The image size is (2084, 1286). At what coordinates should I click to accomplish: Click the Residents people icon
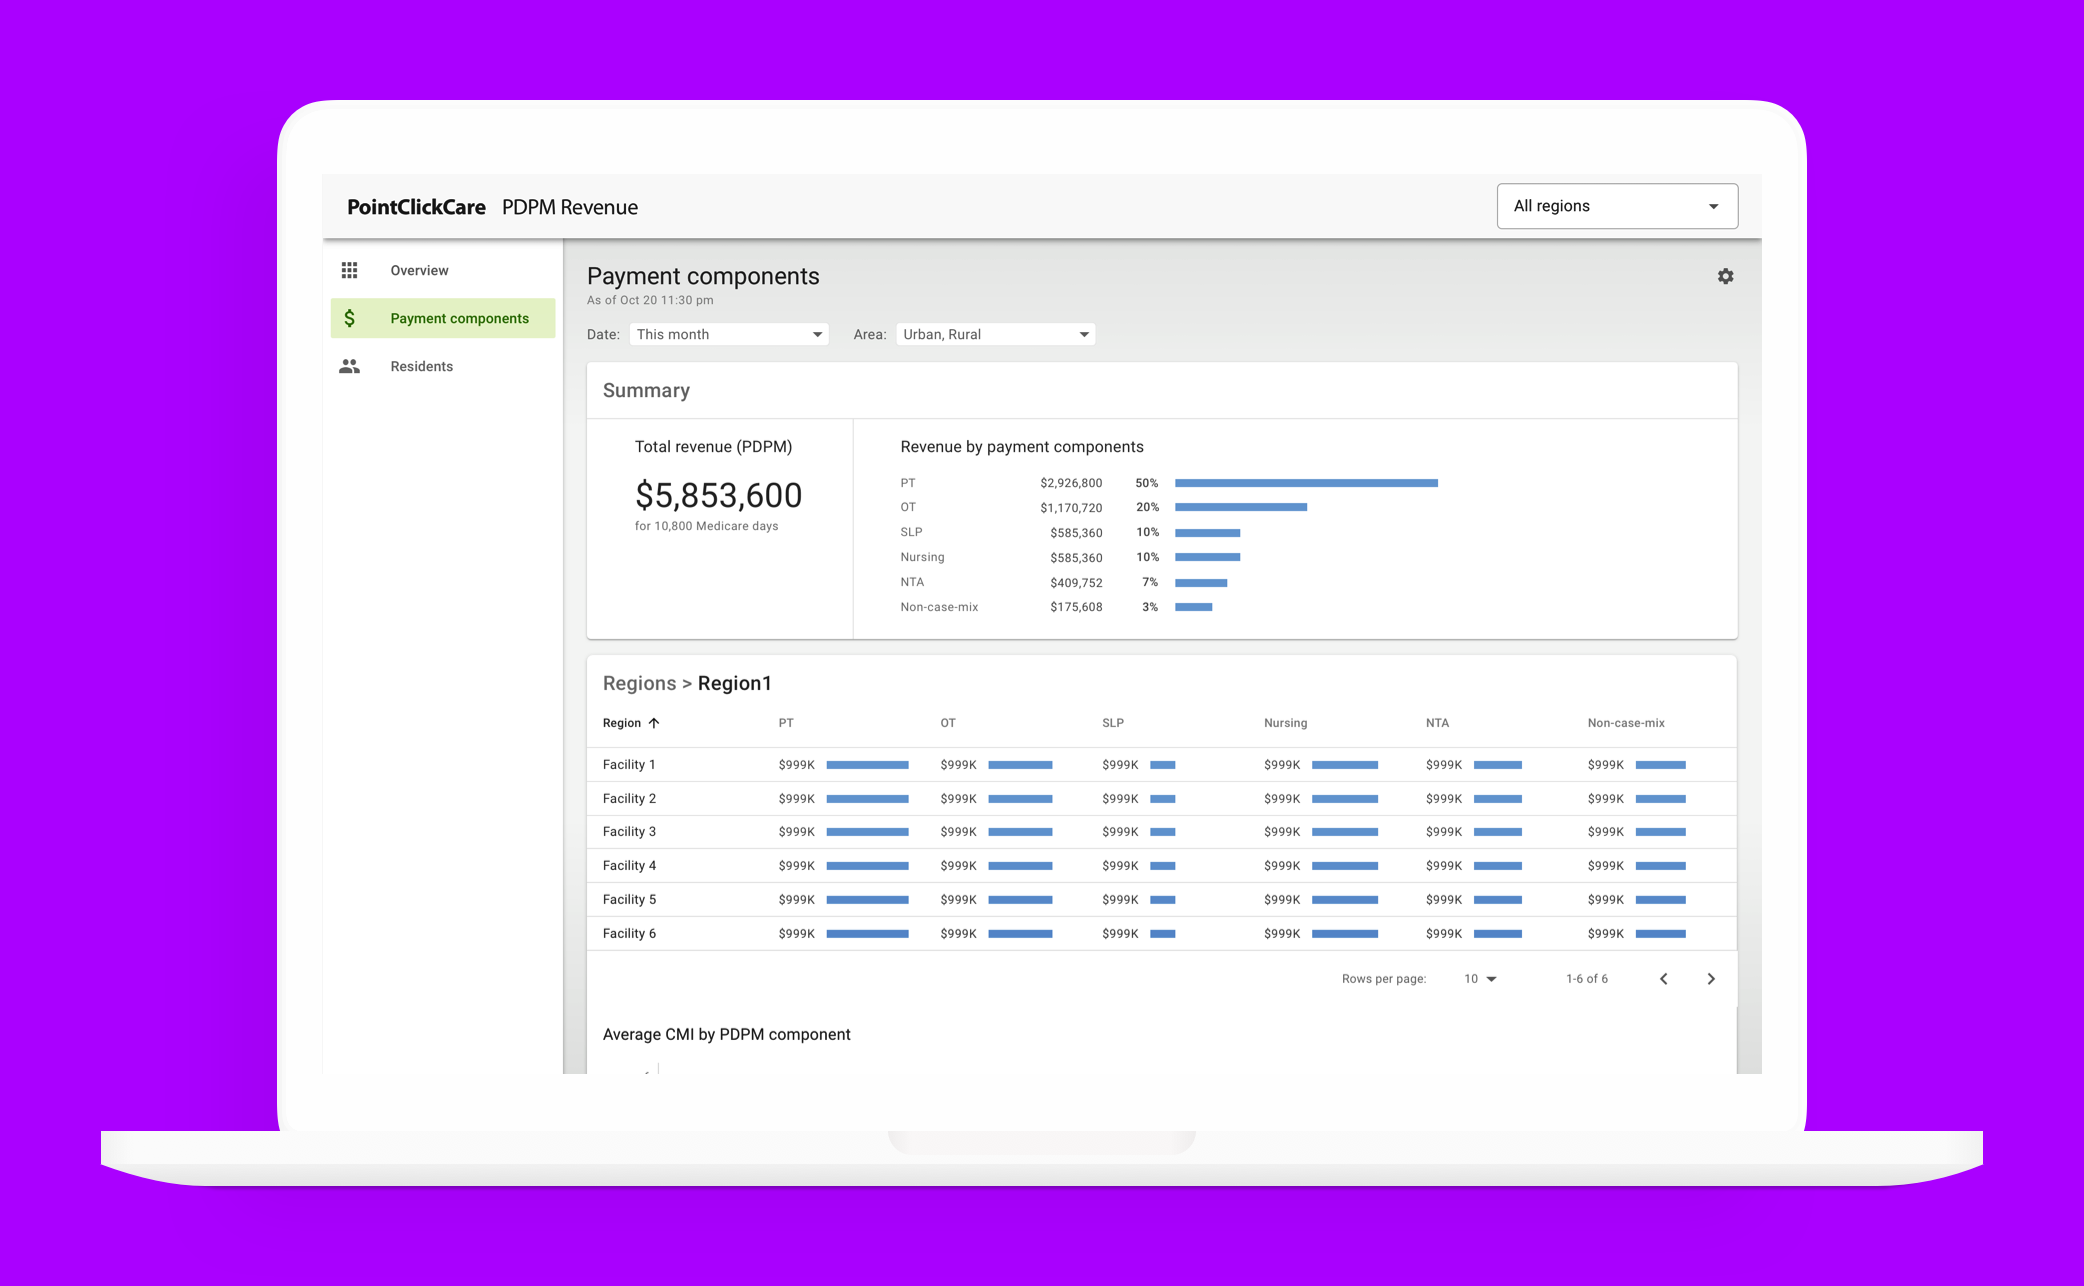[x=349, y=366]
